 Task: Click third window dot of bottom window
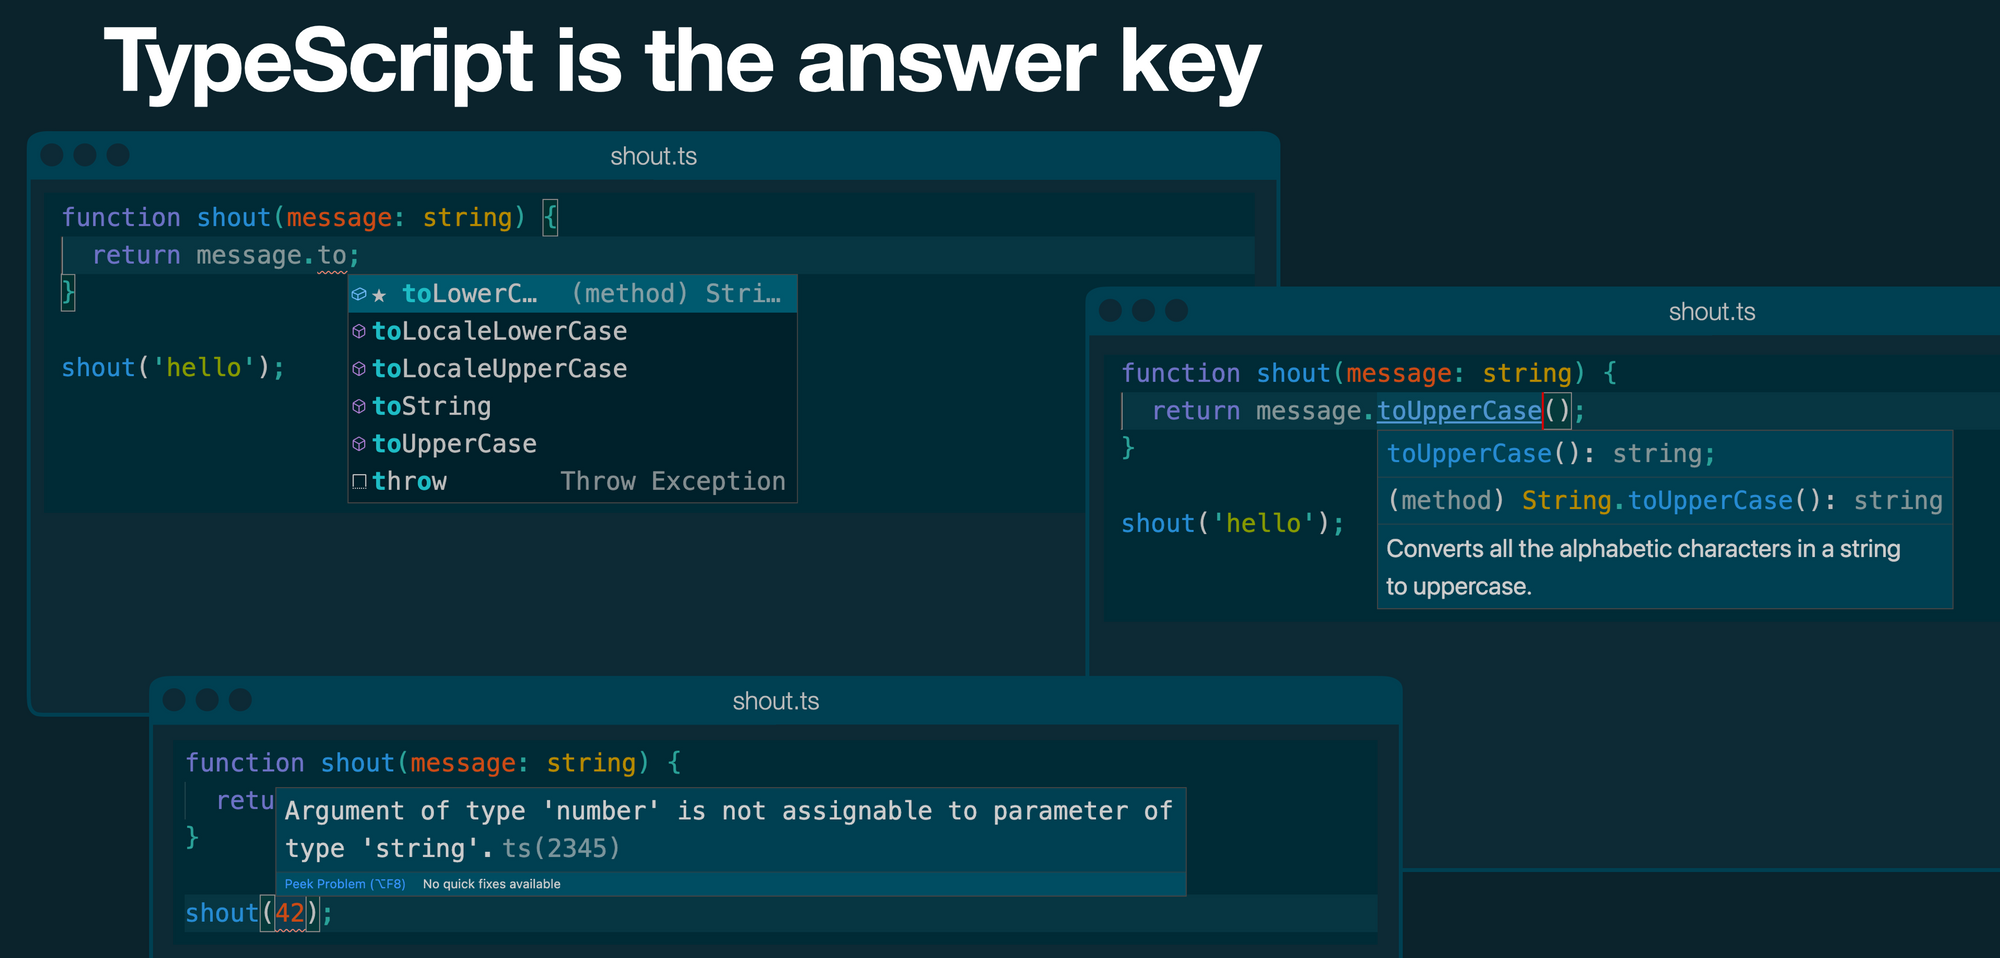pyautogui.click(x=240, y=700)
